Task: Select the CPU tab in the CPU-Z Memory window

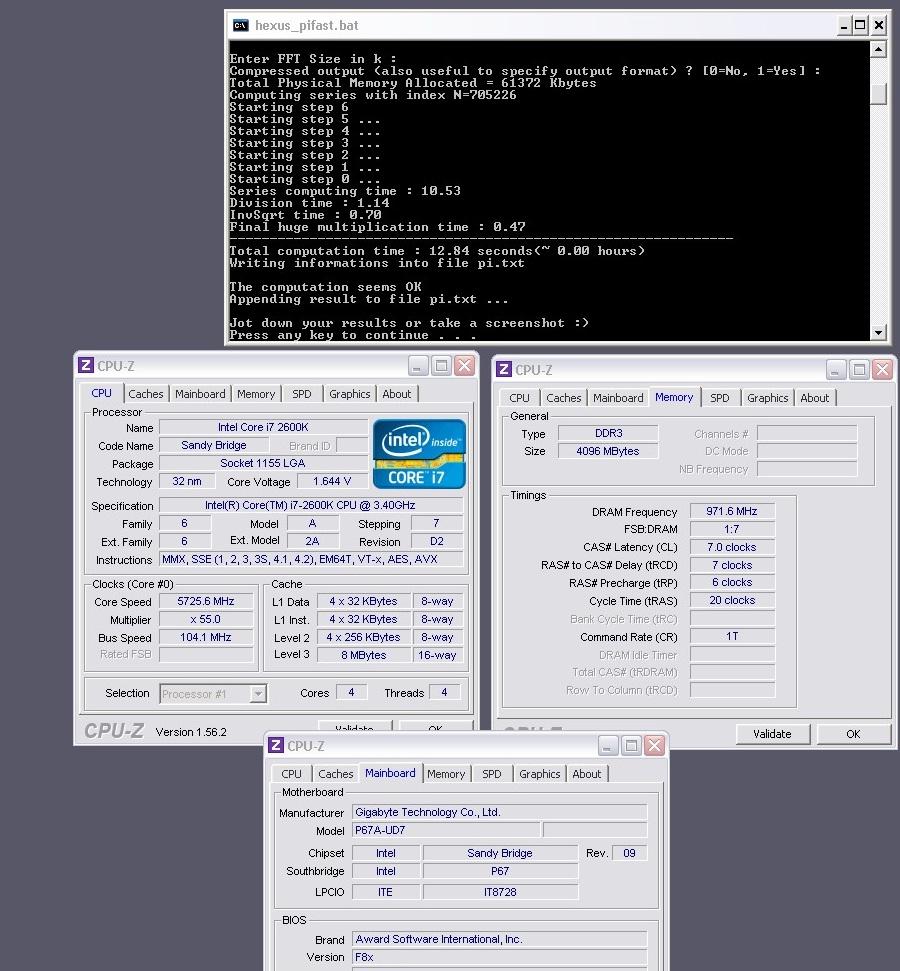Action: point(519,398)
